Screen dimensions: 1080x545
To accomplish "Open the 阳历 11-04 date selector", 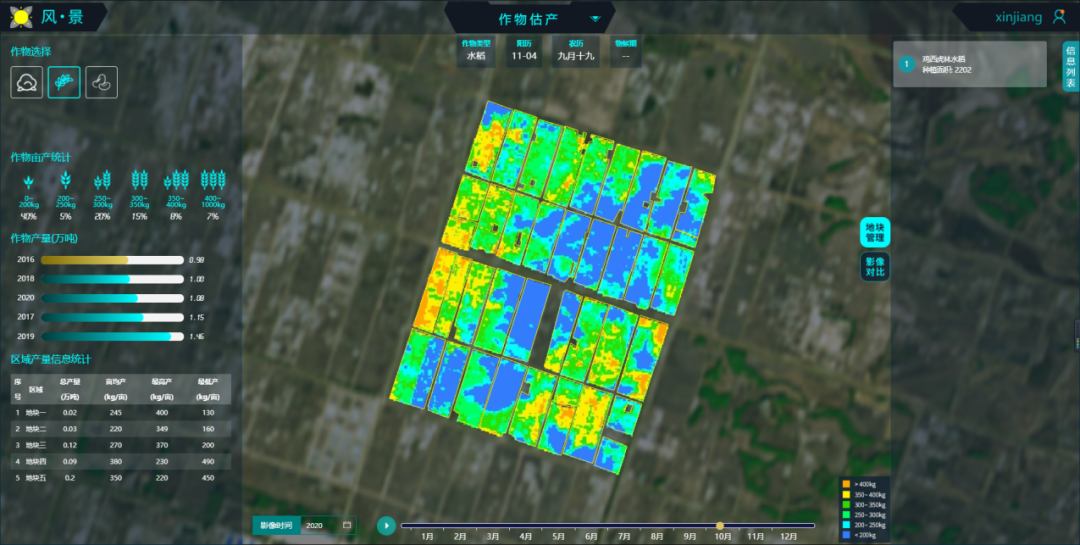I will pyautogui.click(x=524, y=51).
